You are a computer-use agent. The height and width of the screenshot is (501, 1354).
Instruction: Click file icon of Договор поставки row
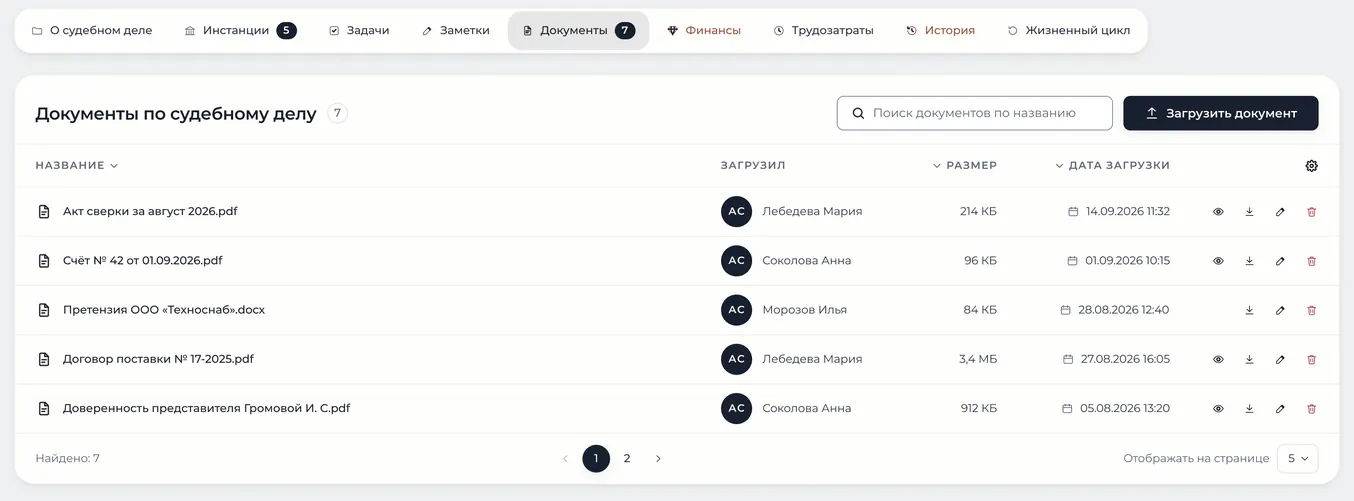[43, 359]
